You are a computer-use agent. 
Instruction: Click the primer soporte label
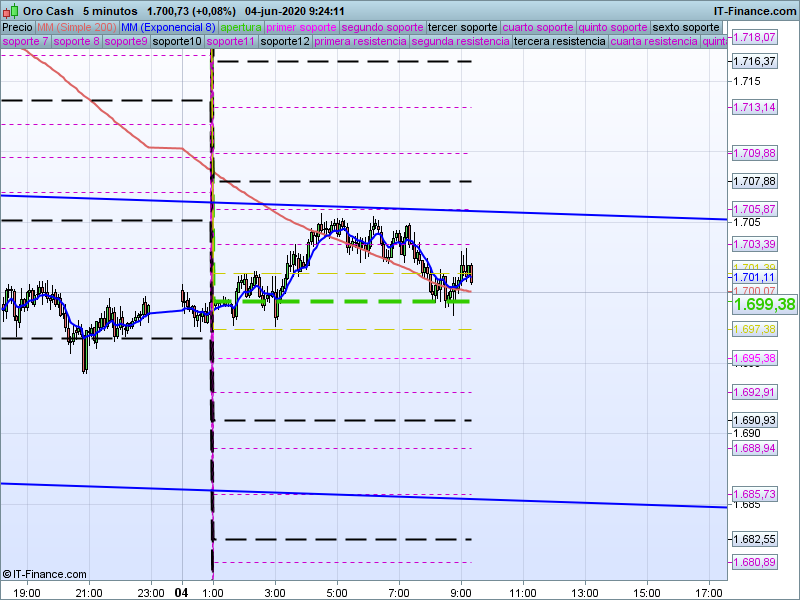coord(302,27)
